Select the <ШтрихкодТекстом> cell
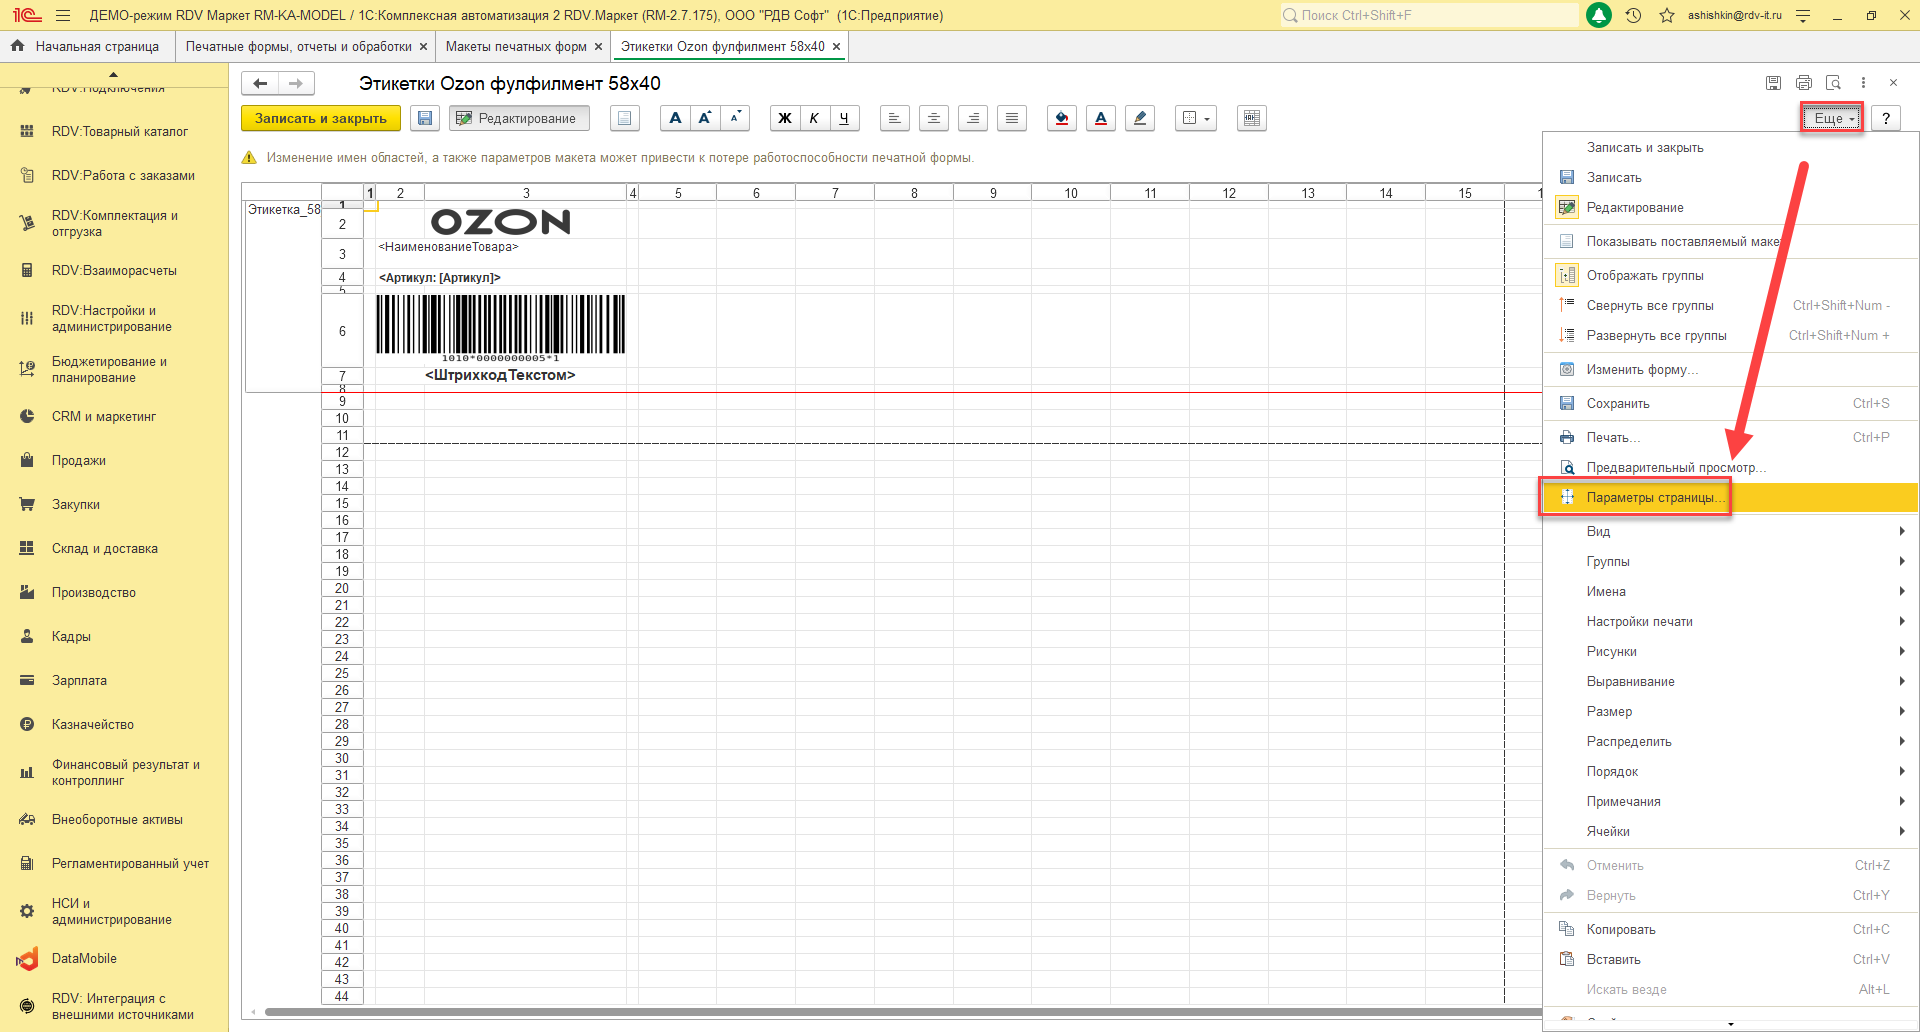 tap(500, 375)
